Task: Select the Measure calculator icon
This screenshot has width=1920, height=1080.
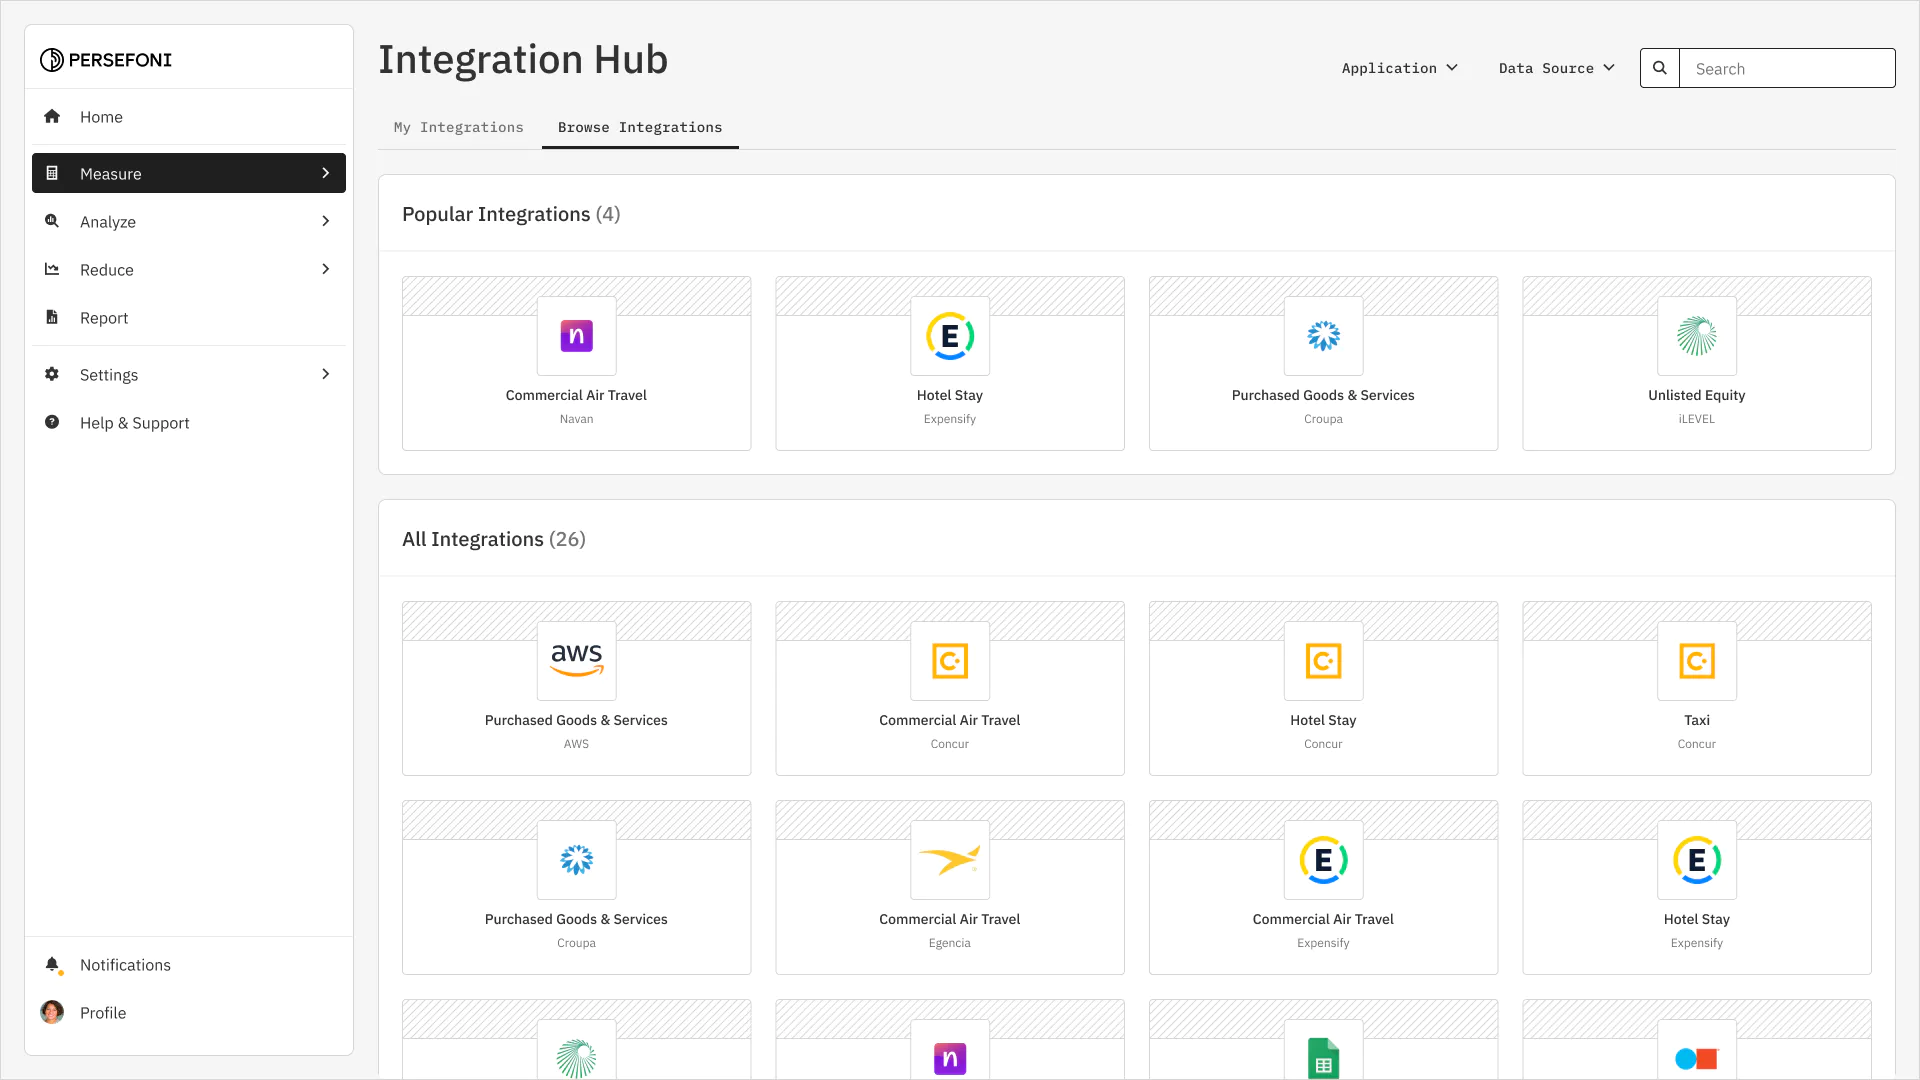Action: click(53, 173)
